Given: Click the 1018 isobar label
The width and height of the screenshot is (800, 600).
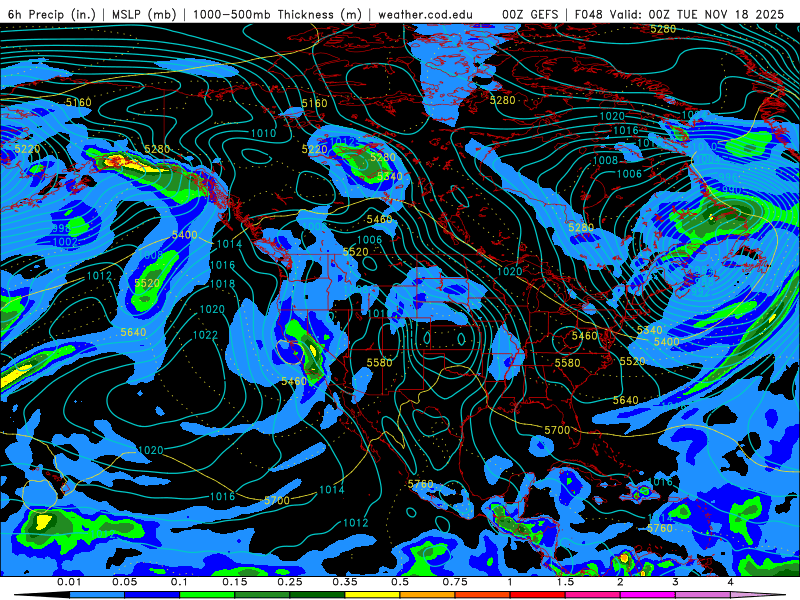Looking at the screenshot, I should [x=222, y=284].
